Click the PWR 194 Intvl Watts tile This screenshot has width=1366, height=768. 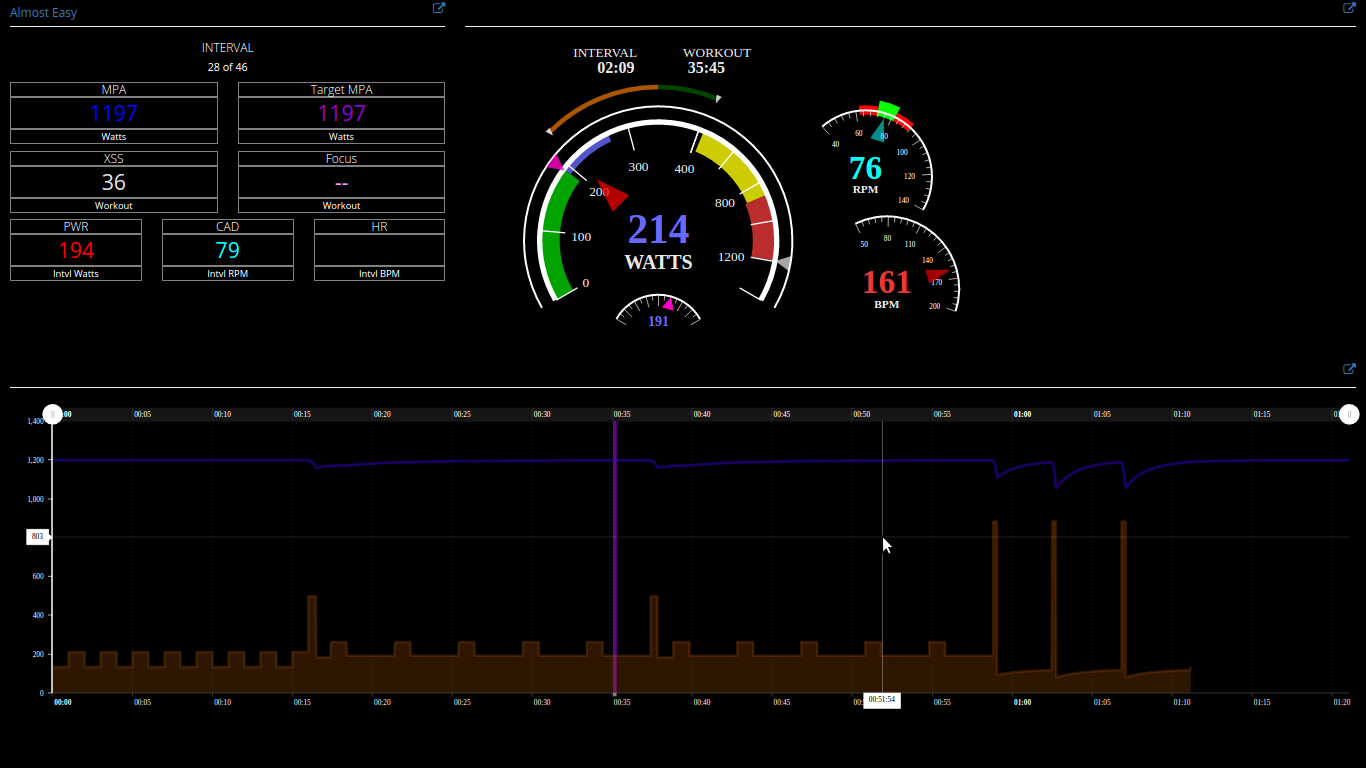coord(76,250)
